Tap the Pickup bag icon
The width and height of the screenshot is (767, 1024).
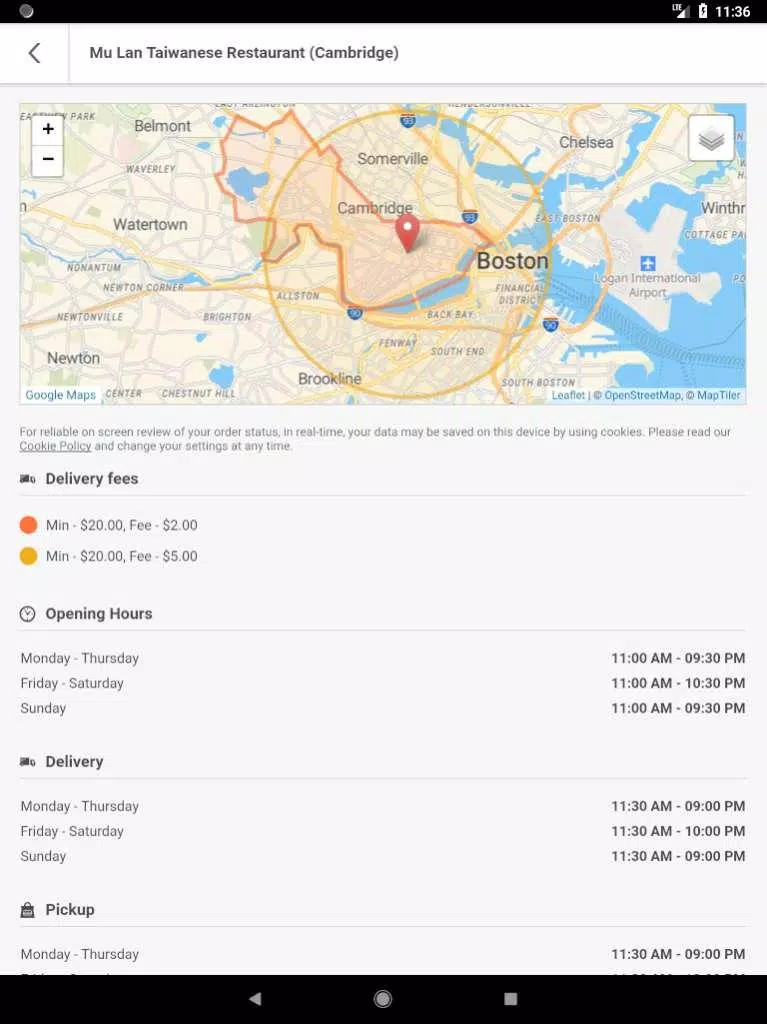[x=27, y=910]
